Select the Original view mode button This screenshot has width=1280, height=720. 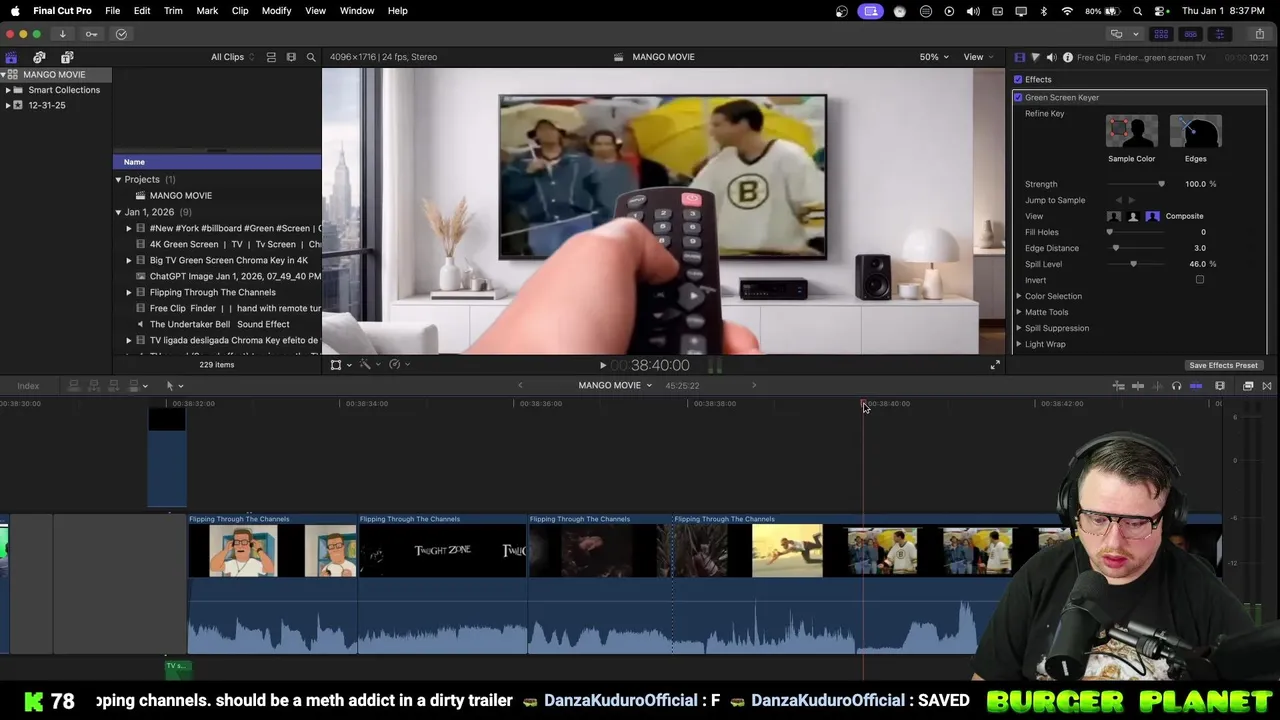click(x=1114, y=216)
